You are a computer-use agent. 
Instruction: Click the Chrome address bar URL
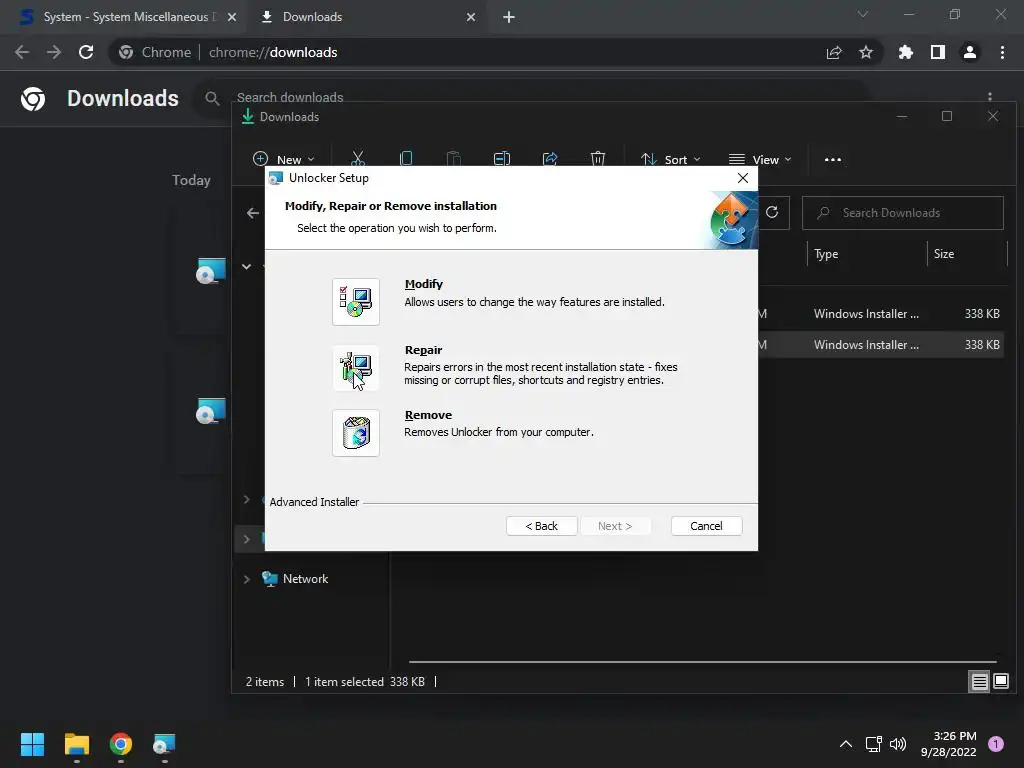click(273, 52)
